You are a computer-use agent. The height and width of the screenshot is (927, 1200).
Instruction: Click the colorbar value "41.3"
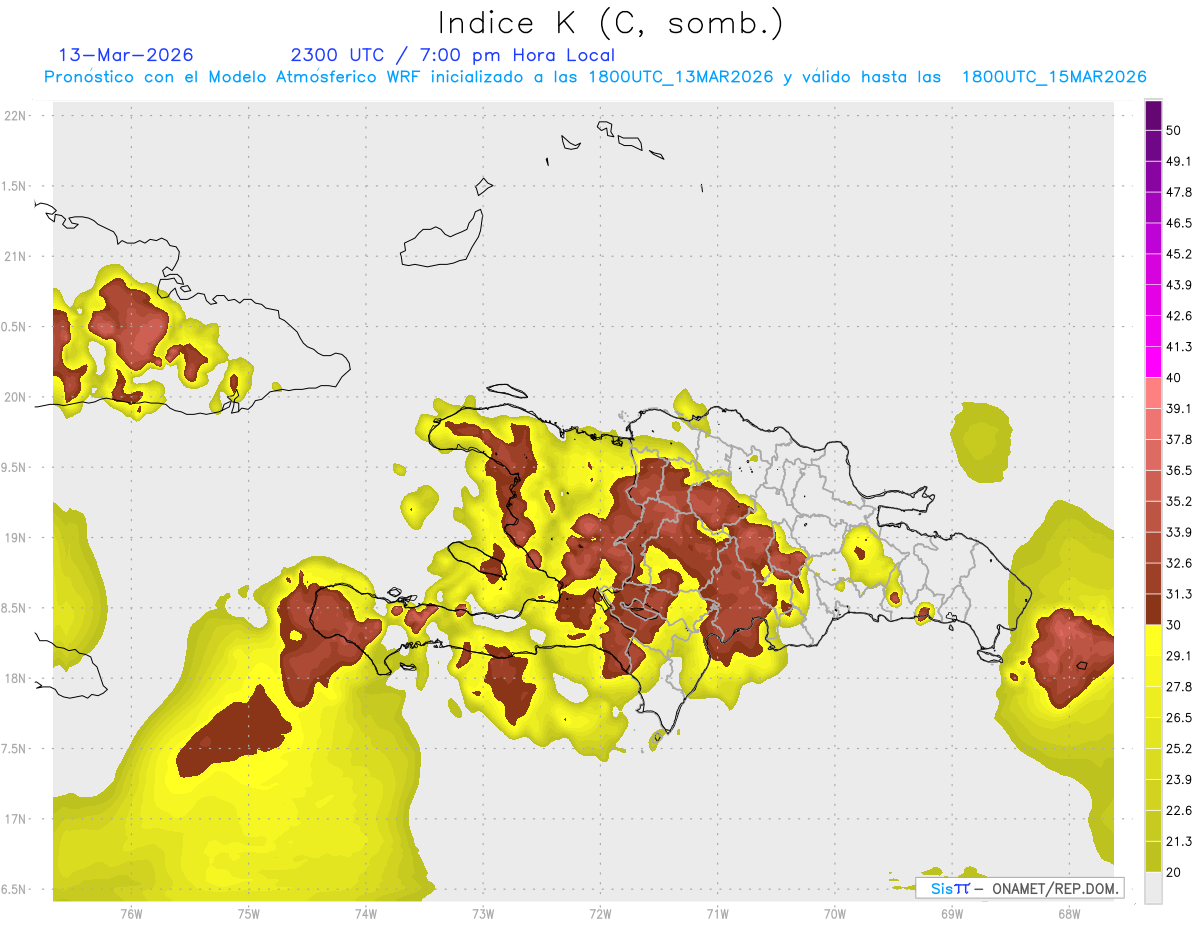tap(1179, 347)
